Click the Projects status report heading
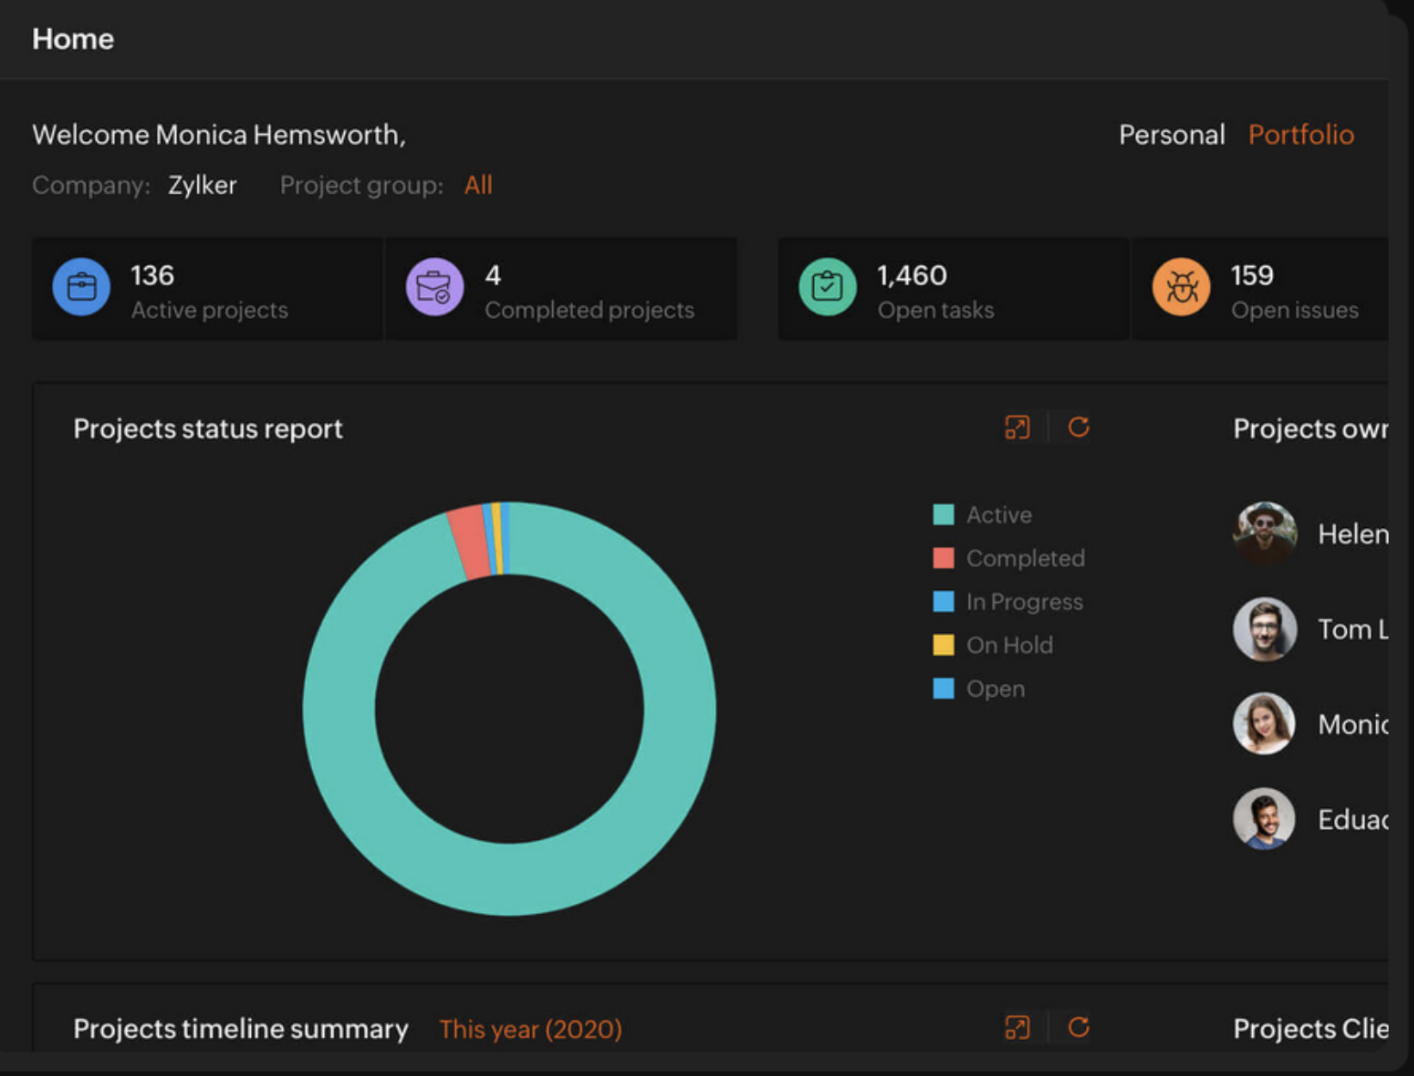The width and height of the screenshot is (1414, 1076). [x=208, y=429]
